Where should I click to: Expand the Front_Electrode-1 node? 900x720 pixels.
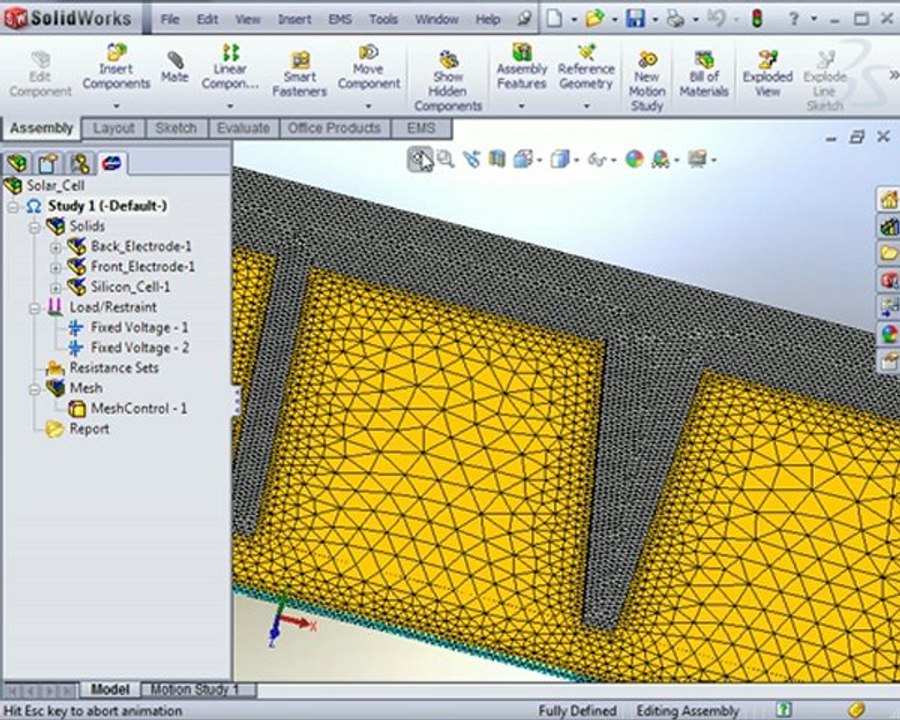coord(55,268)
